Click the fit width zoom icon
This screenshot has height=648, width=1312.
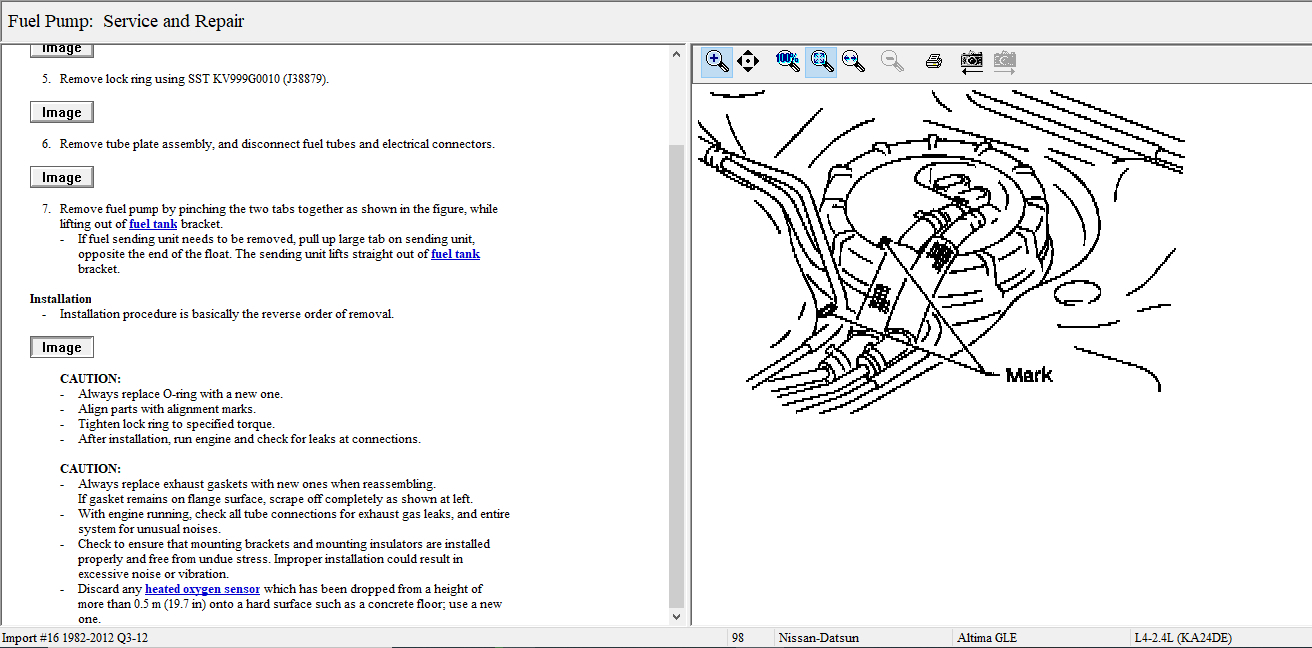853,61
